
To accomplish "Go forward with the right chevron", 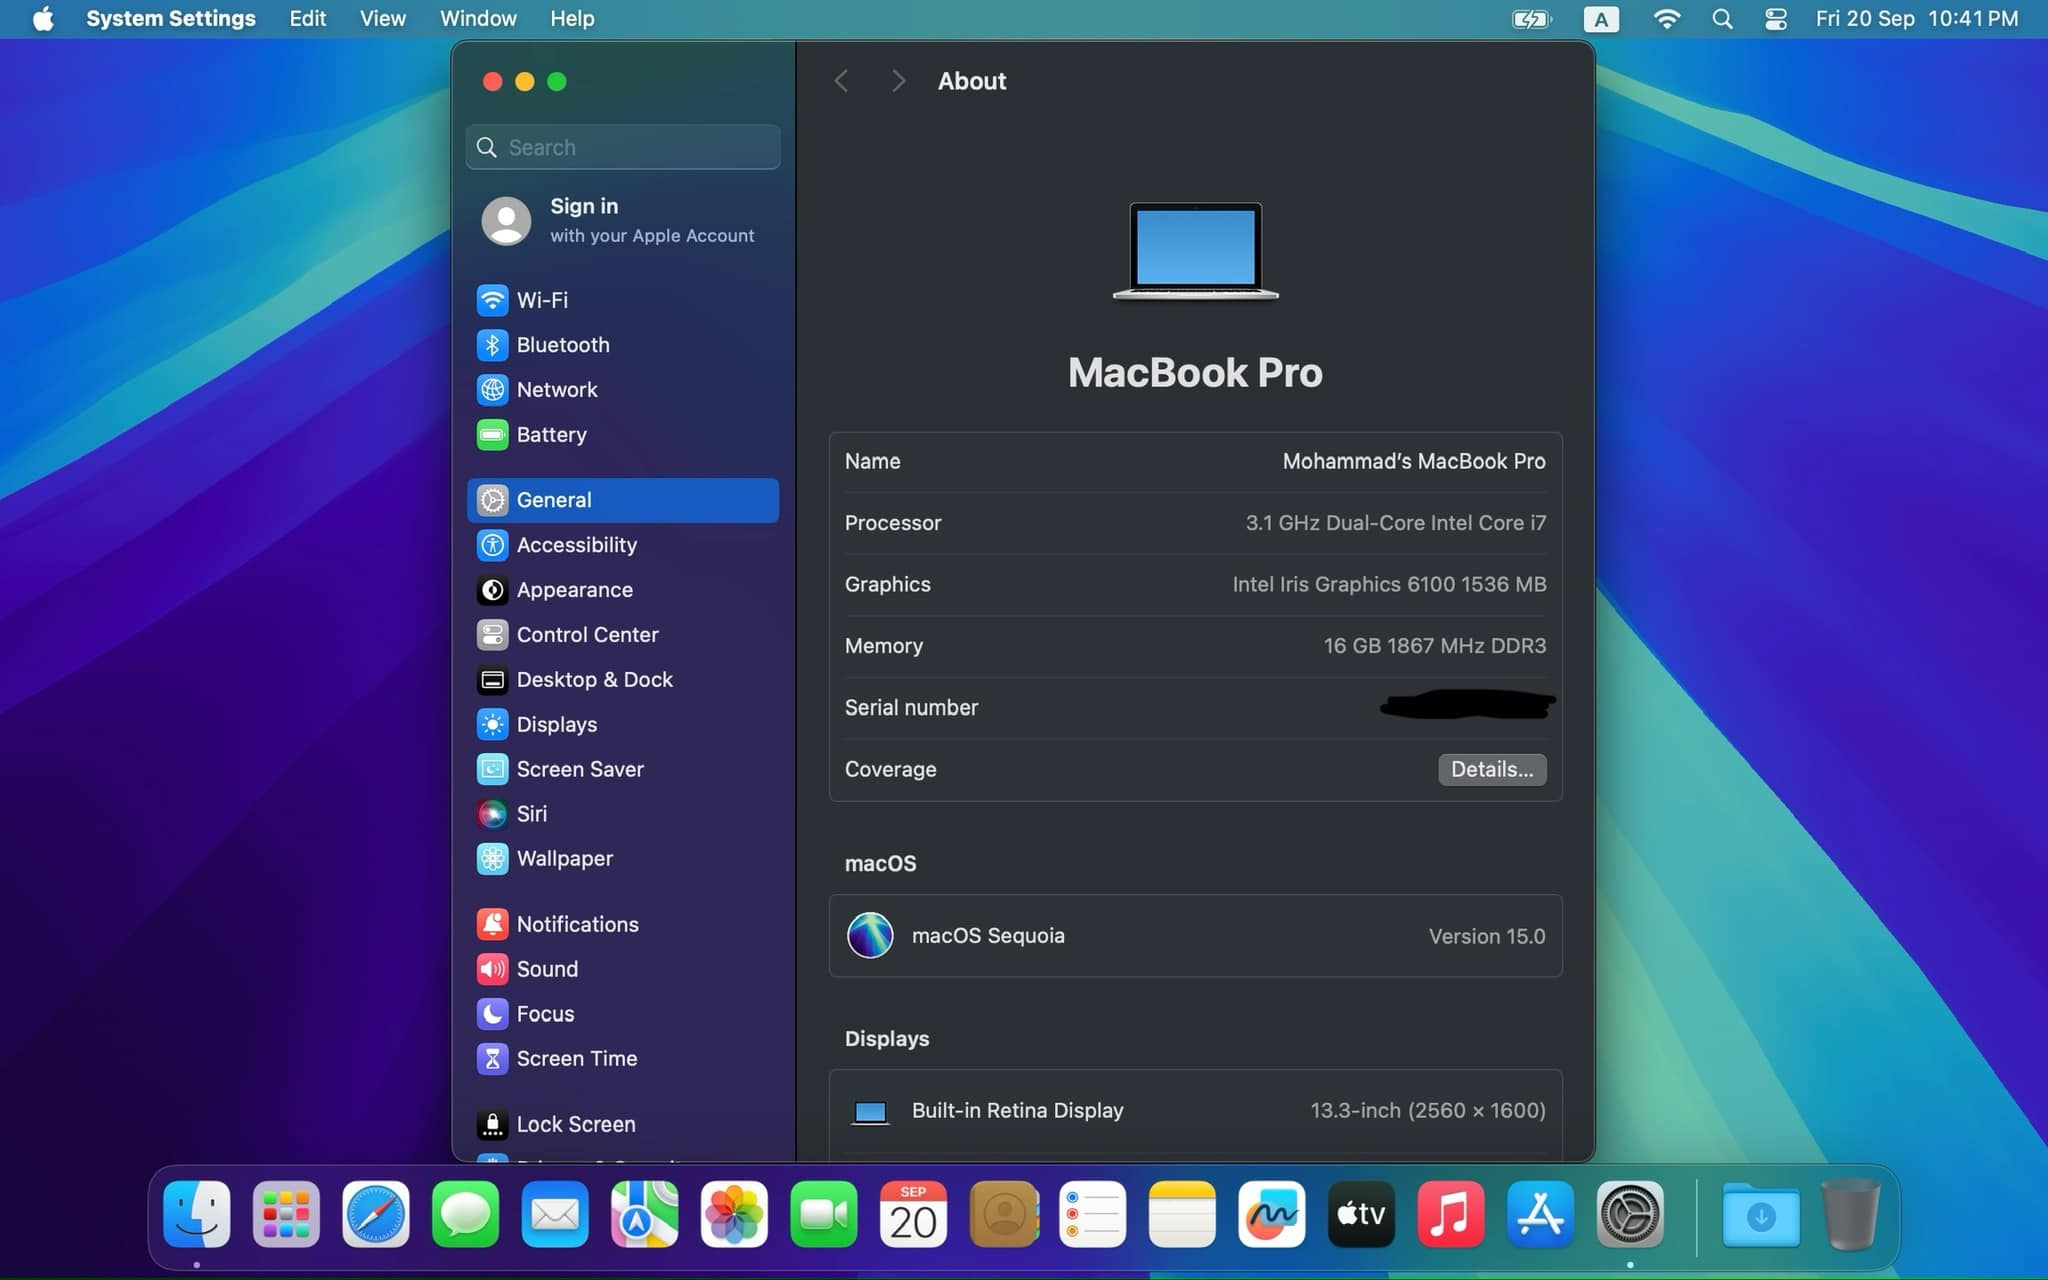I will [x=898, y=81].
